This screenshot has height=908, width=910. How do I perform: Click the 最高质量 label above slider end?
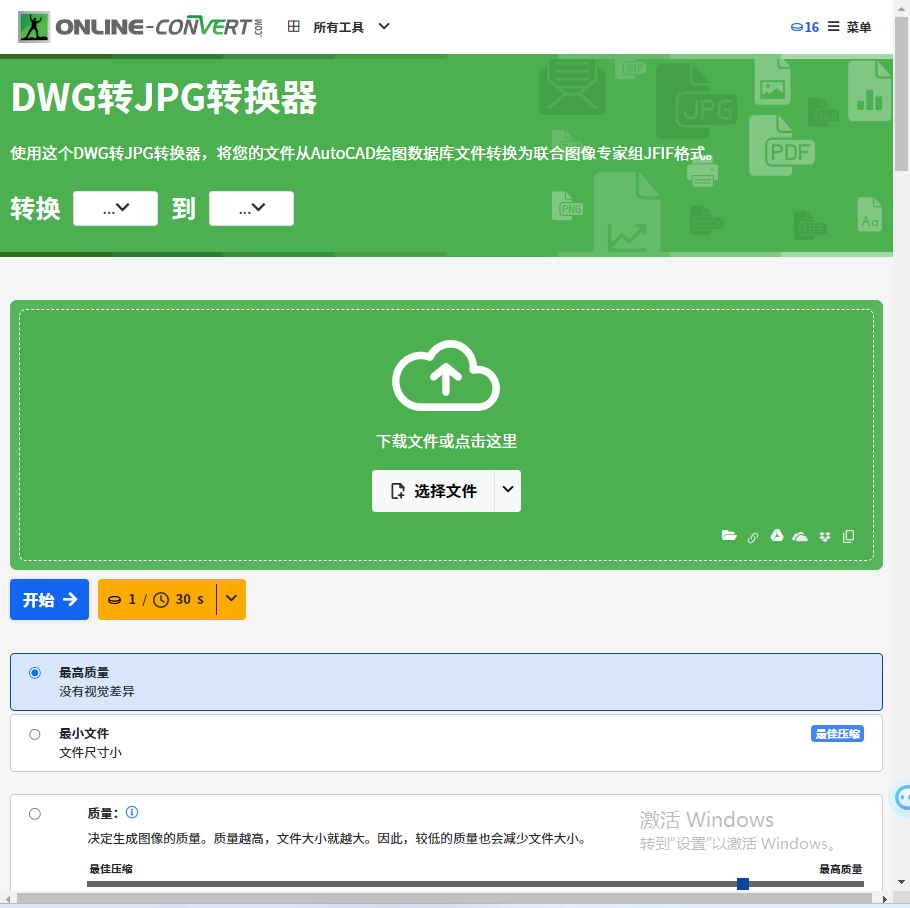point(840,869)
